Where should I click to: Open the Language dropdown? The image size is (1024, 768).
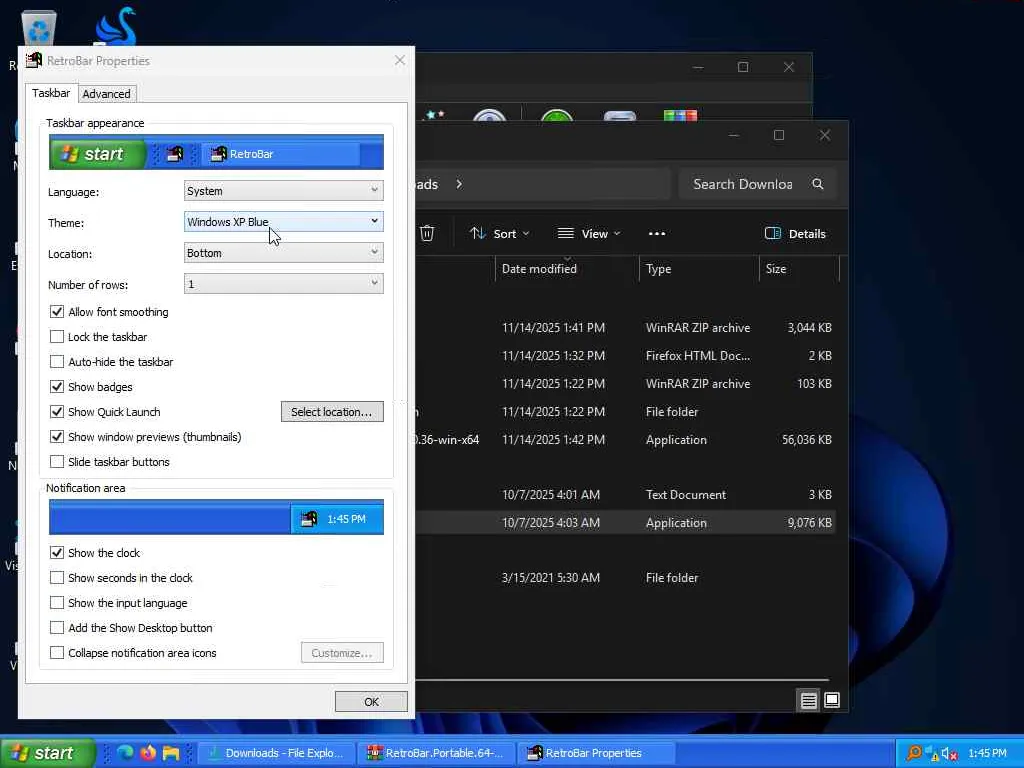click(x=283, y=191)
